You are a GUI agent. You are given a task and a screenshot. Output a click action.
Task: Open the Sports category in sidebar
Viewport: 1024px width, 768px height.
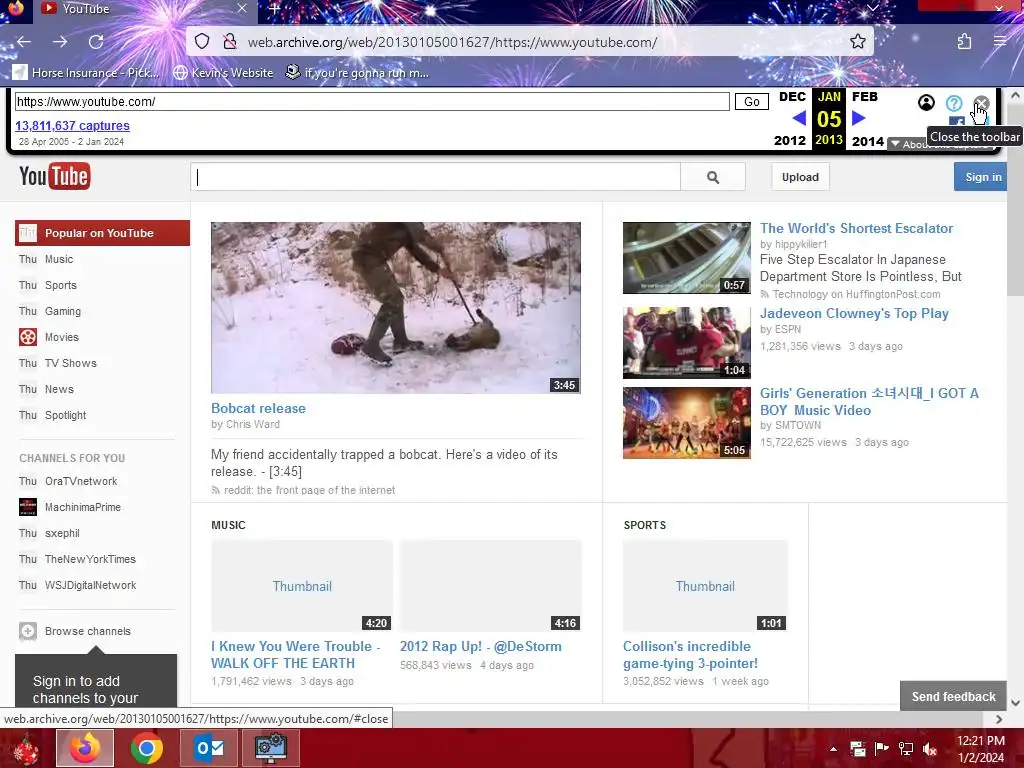(61, 285)
